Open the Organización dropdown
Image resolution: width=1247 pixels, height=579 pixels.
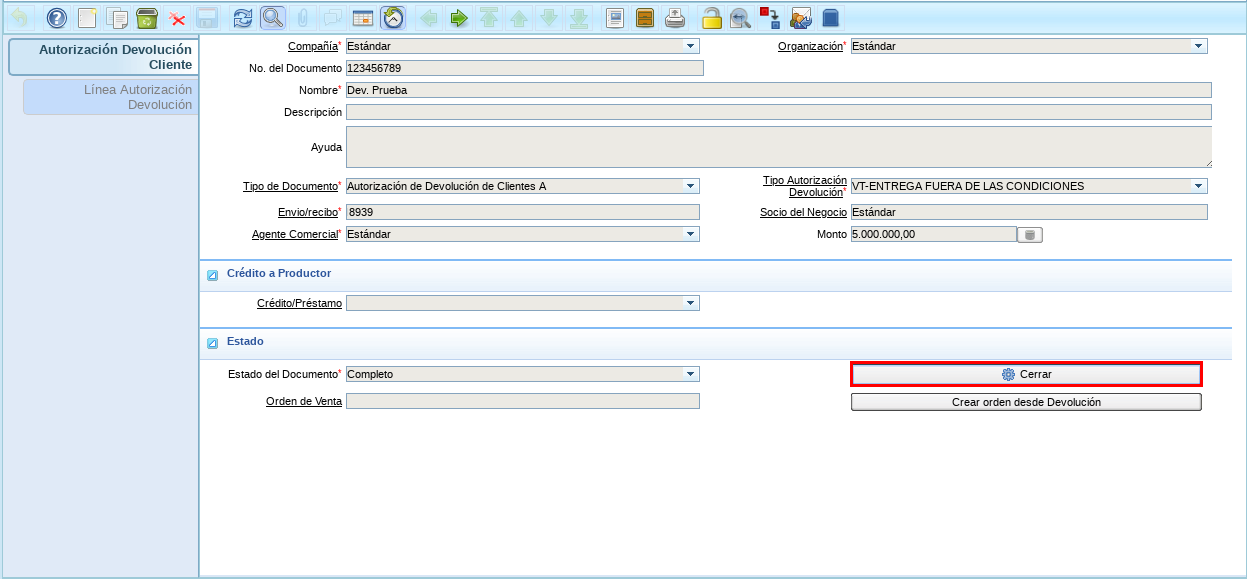click(x=1198, y=46)
